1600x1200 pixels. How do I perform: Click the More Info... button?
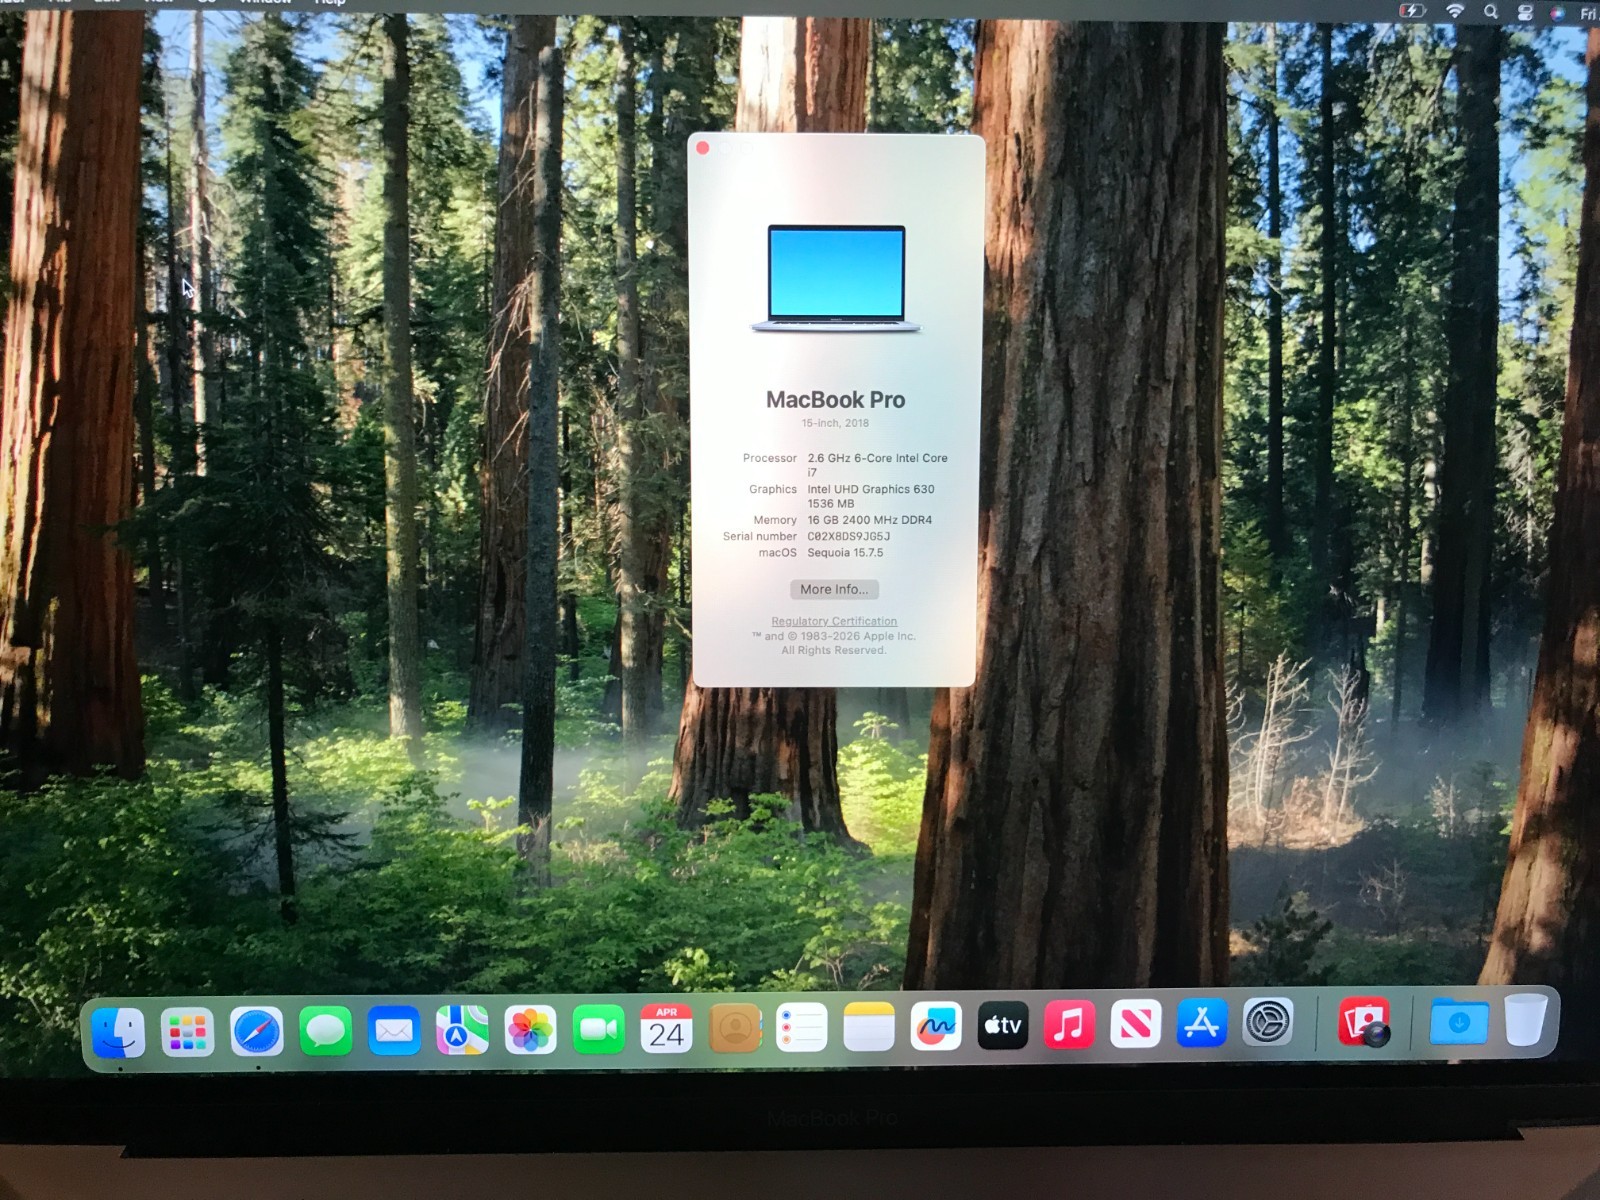pos(834,589)
